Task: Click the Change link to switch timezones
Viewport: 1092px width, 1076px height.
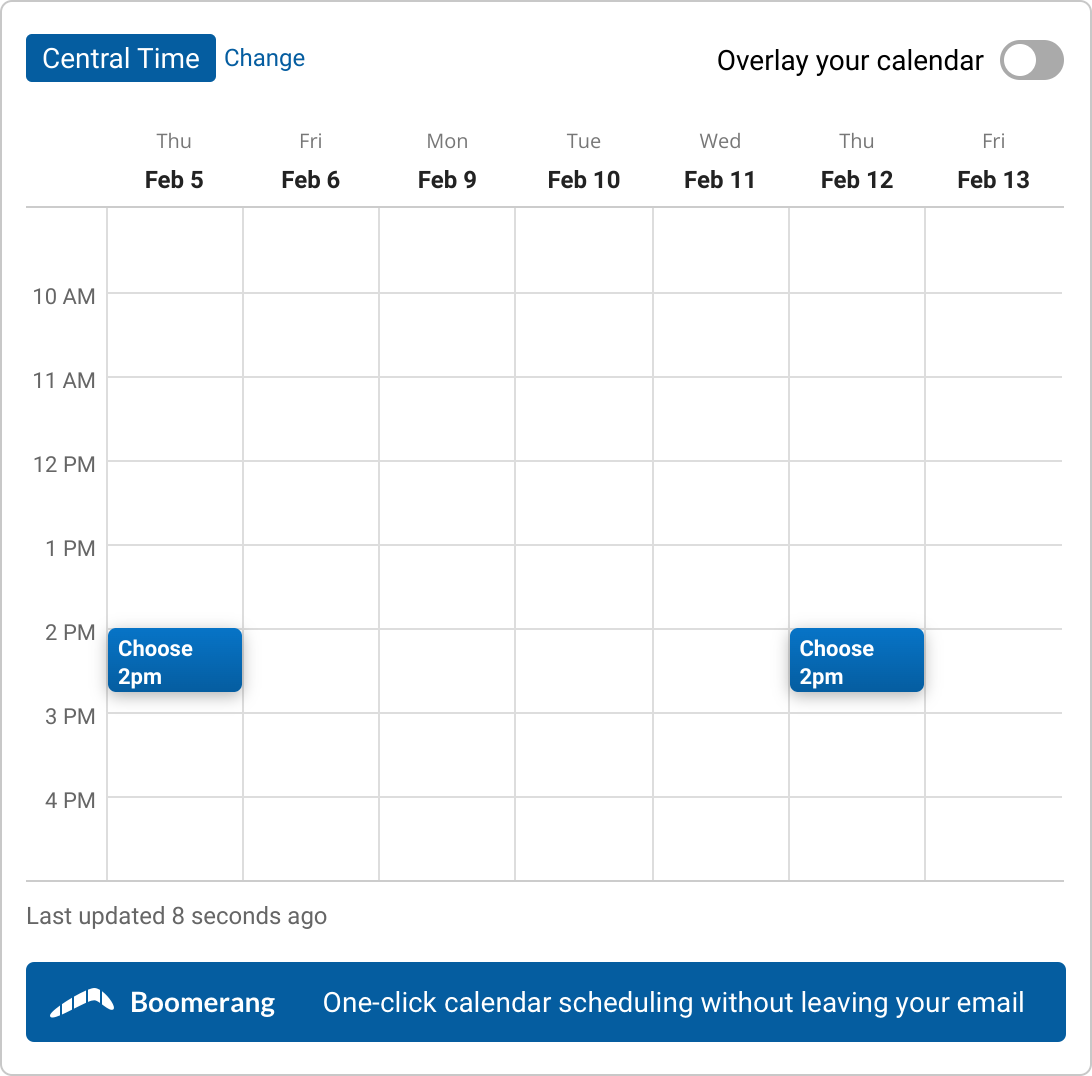Action: point(264,58)
